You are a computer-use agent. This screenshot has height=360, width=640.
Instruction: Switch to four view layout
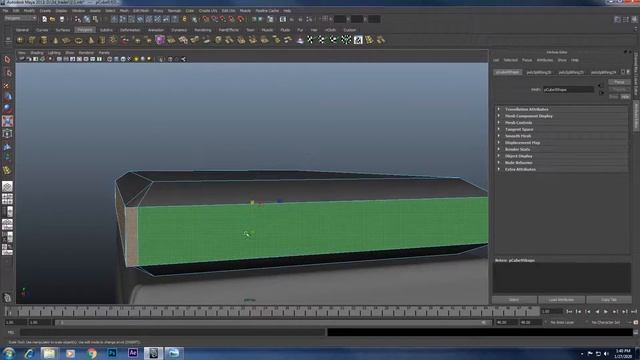coord(7,199)
